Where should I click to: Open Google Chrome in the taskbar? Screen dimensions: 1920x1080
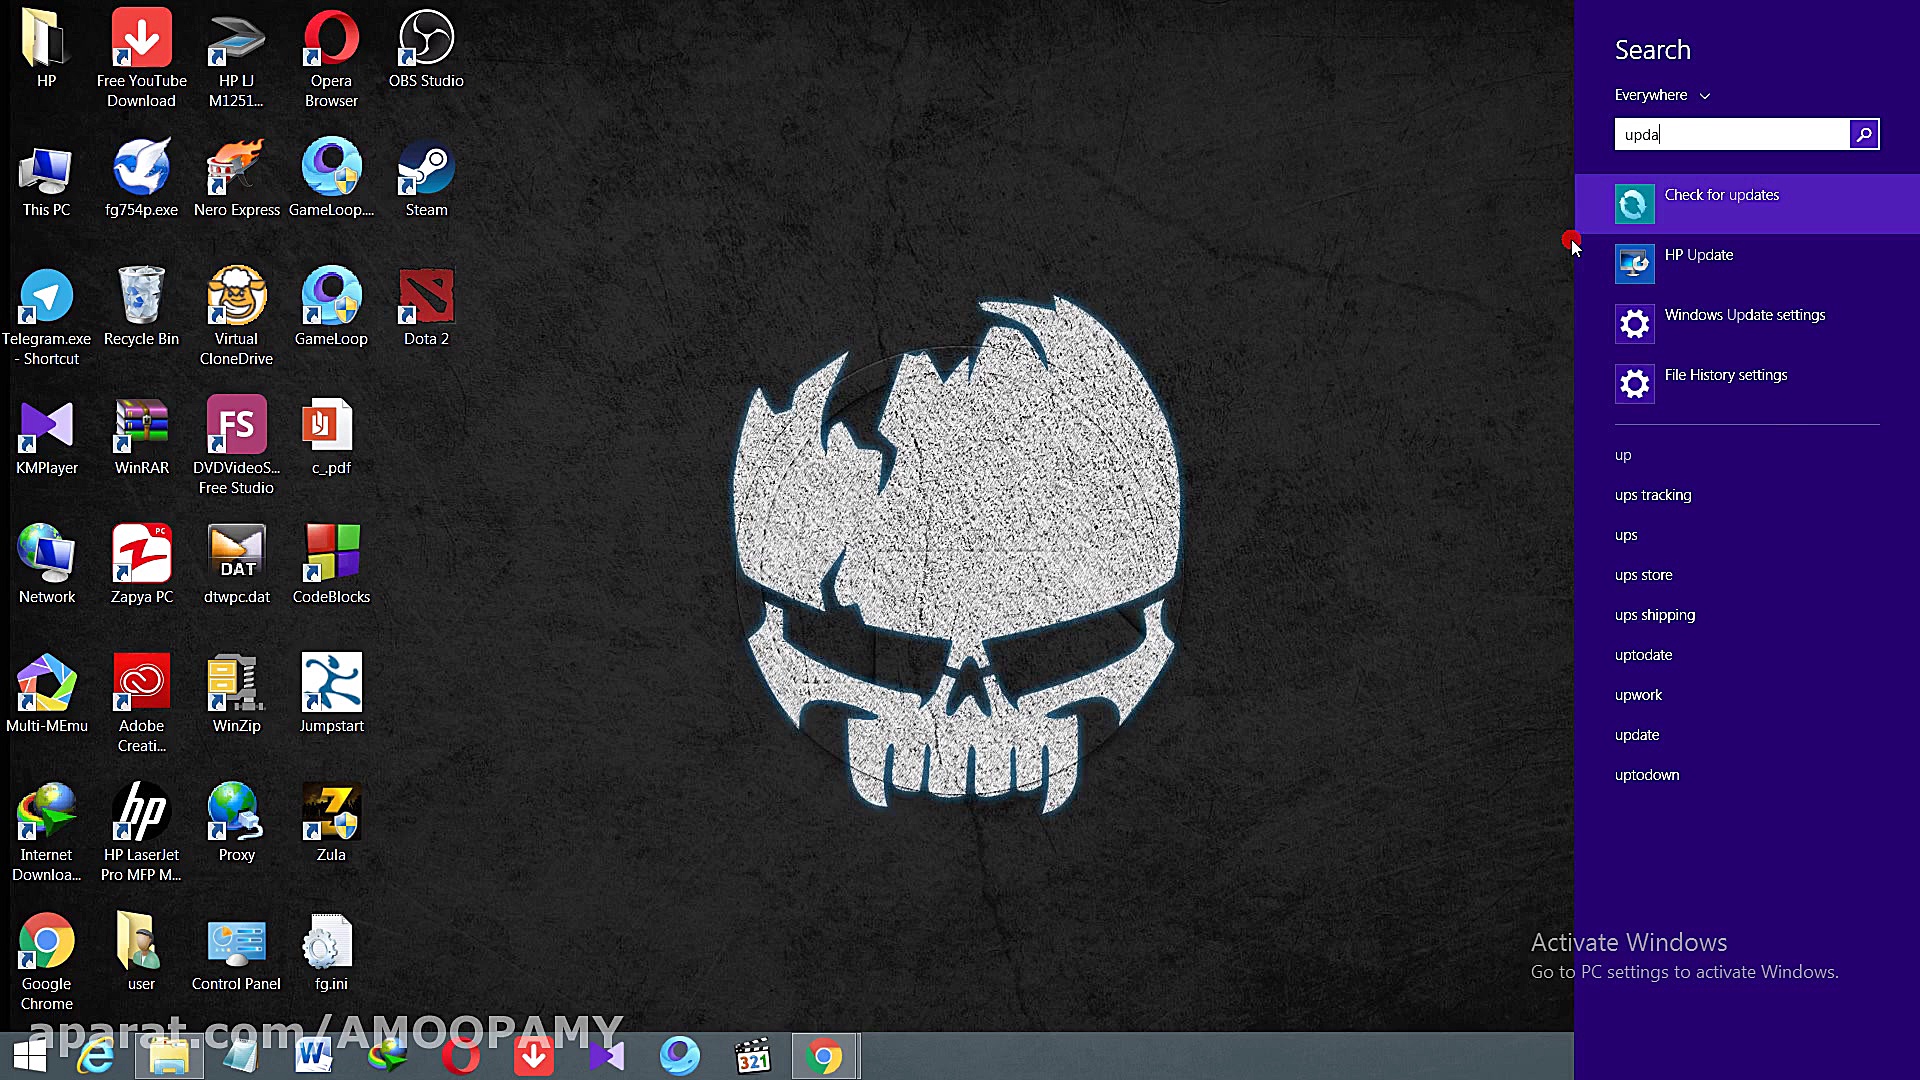click(824, 1056)
